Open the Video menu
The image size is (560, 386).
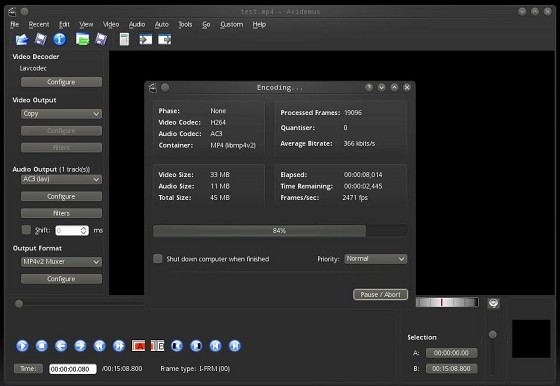click(x=111, y=24)
